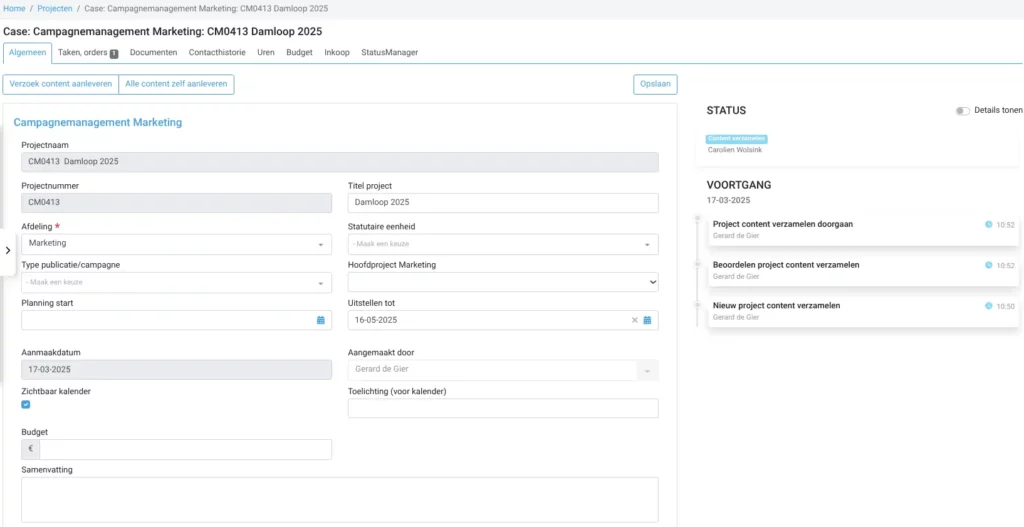
Task: Toggle the Details tonen switch
Action: (963, 111)
